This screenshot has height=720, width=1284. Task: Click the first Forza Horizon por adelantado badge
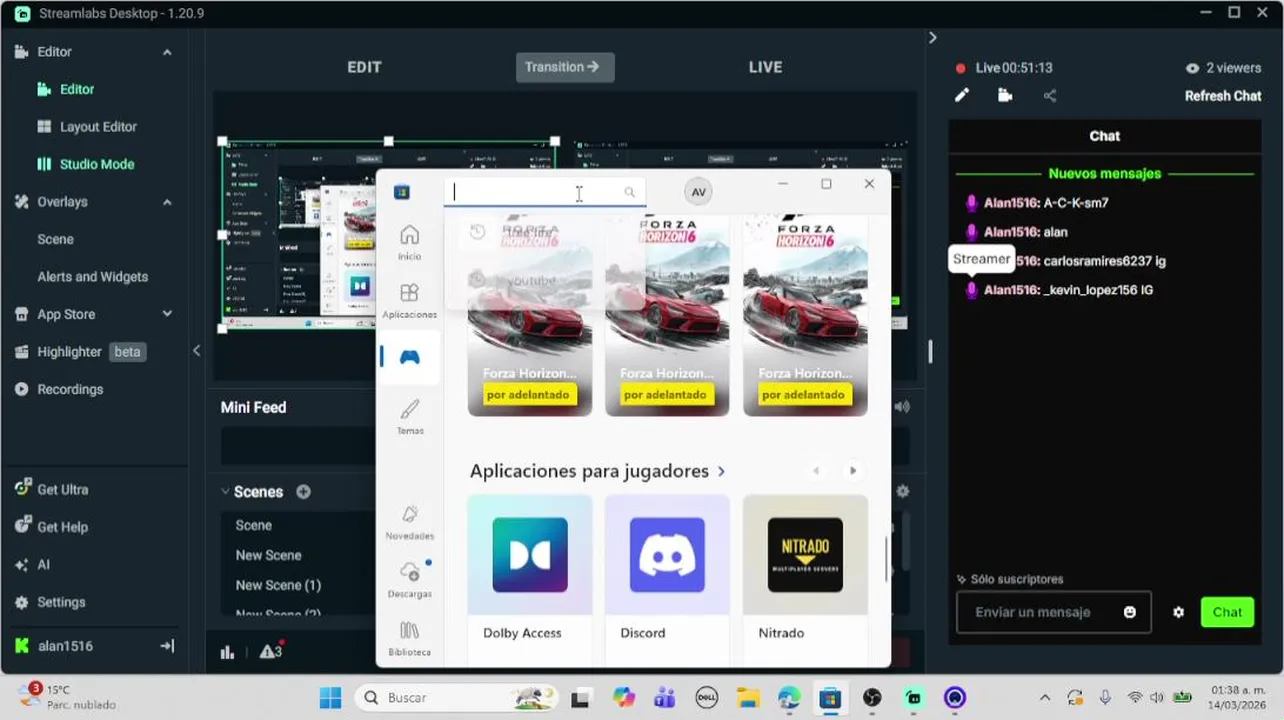528,395
